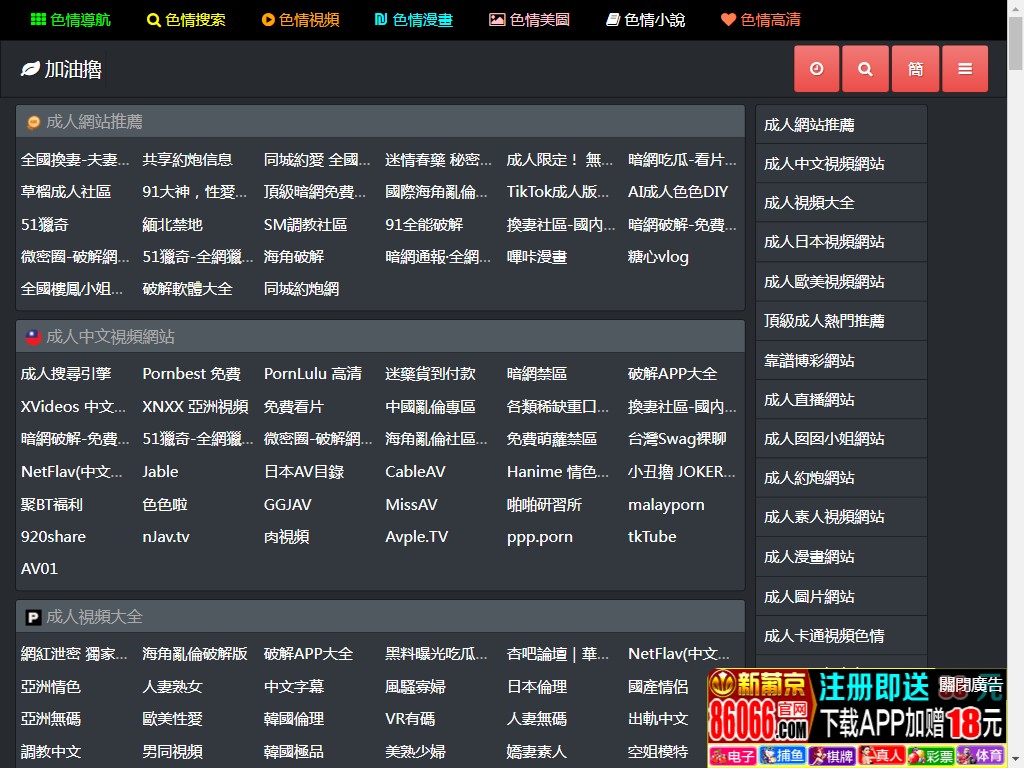Open the red hamburger menu button
The height and width of the screenshot is (768, 1024).
point(965,69)
